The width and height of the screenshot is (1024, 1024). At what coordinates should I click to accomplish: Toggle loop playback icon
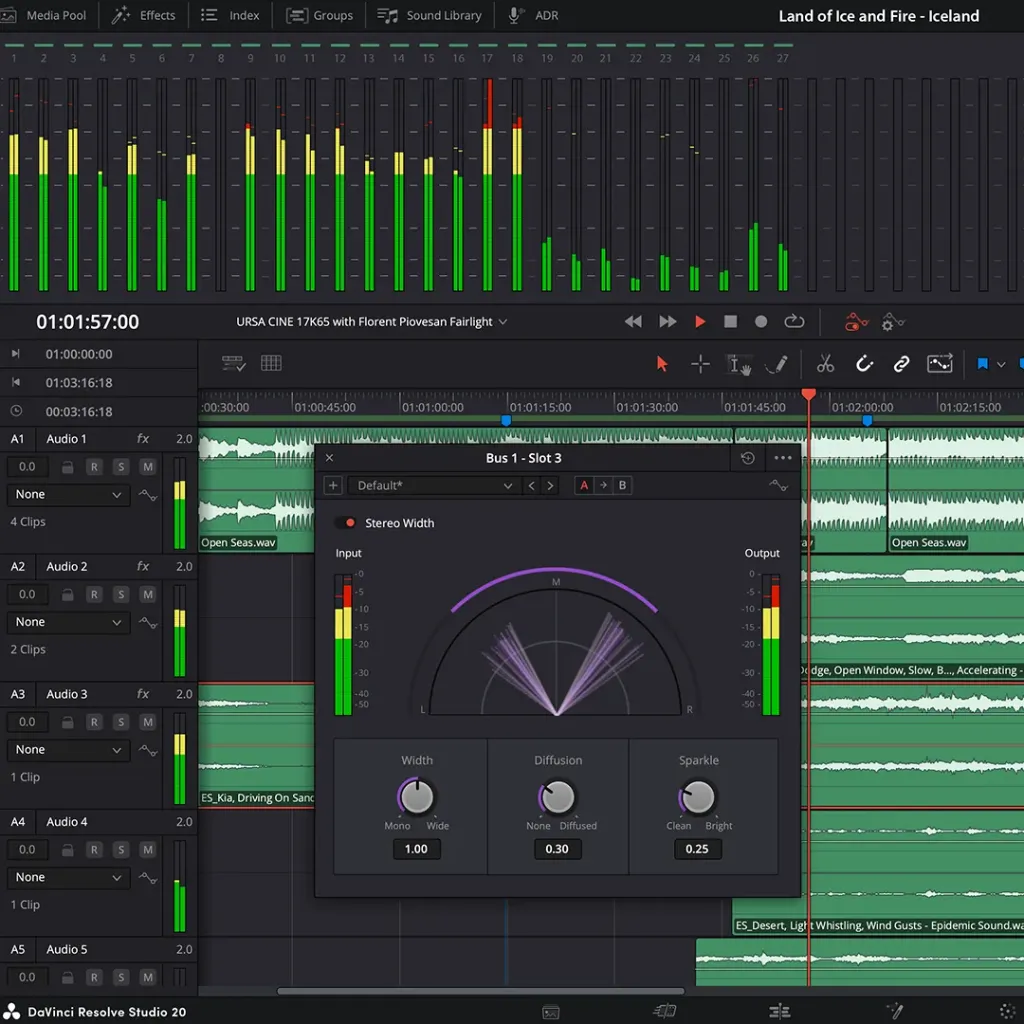794,321
